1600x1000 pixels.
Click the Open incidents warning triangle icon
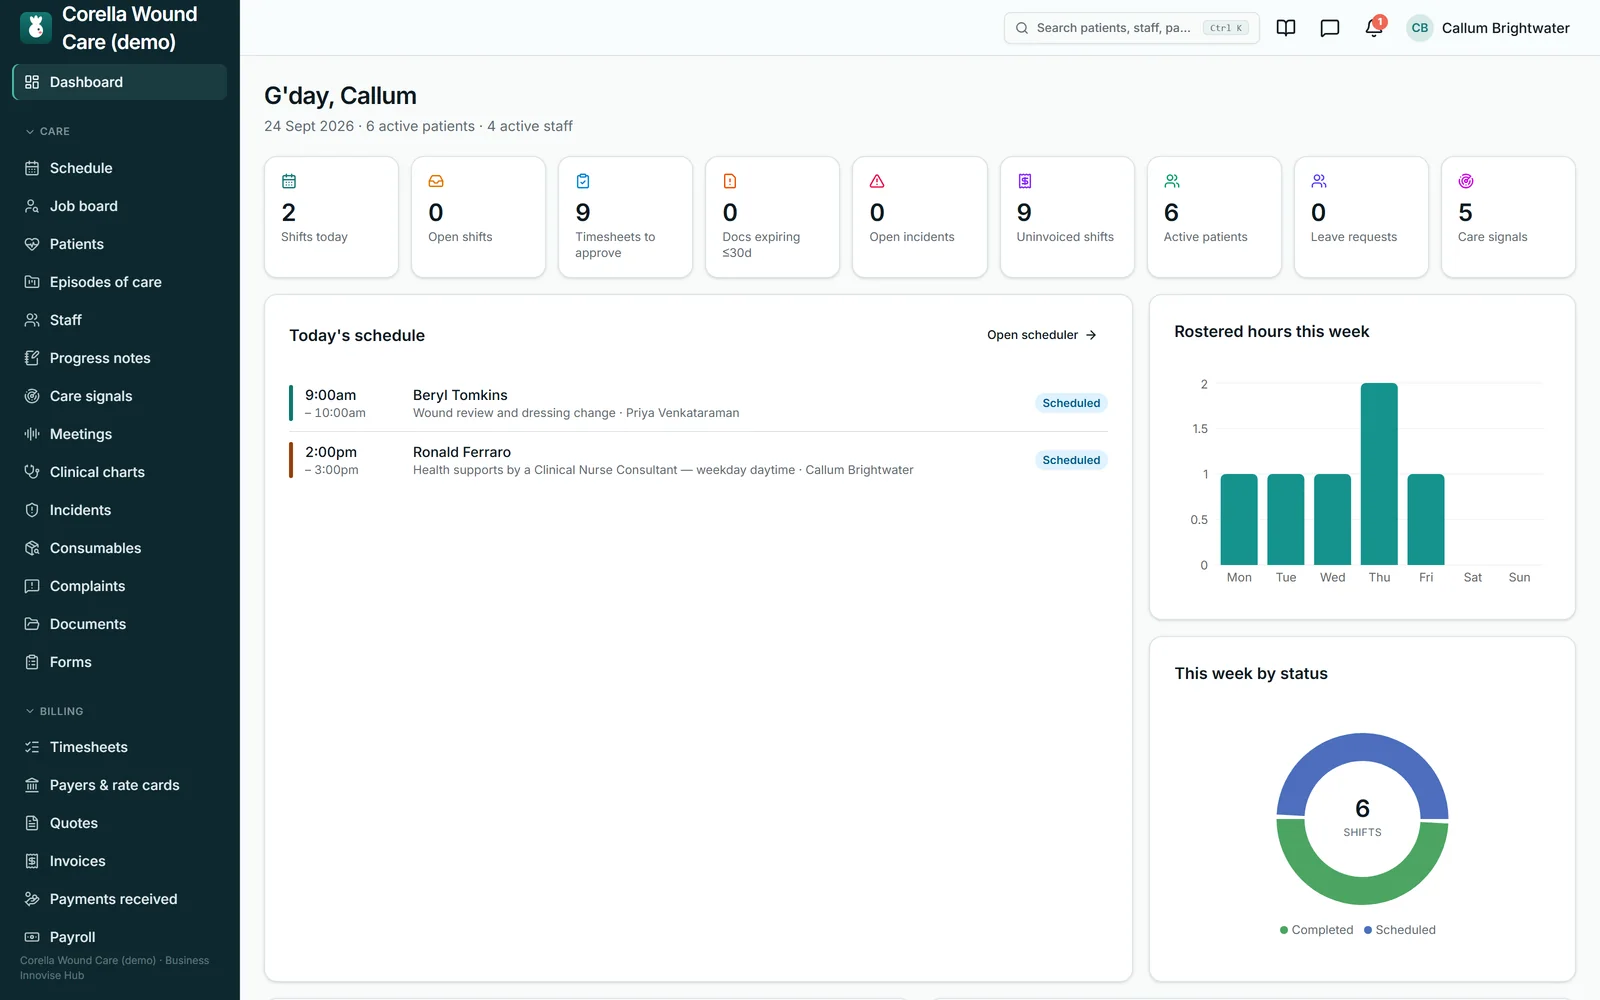pyautogui.click(x=877, y=181)
